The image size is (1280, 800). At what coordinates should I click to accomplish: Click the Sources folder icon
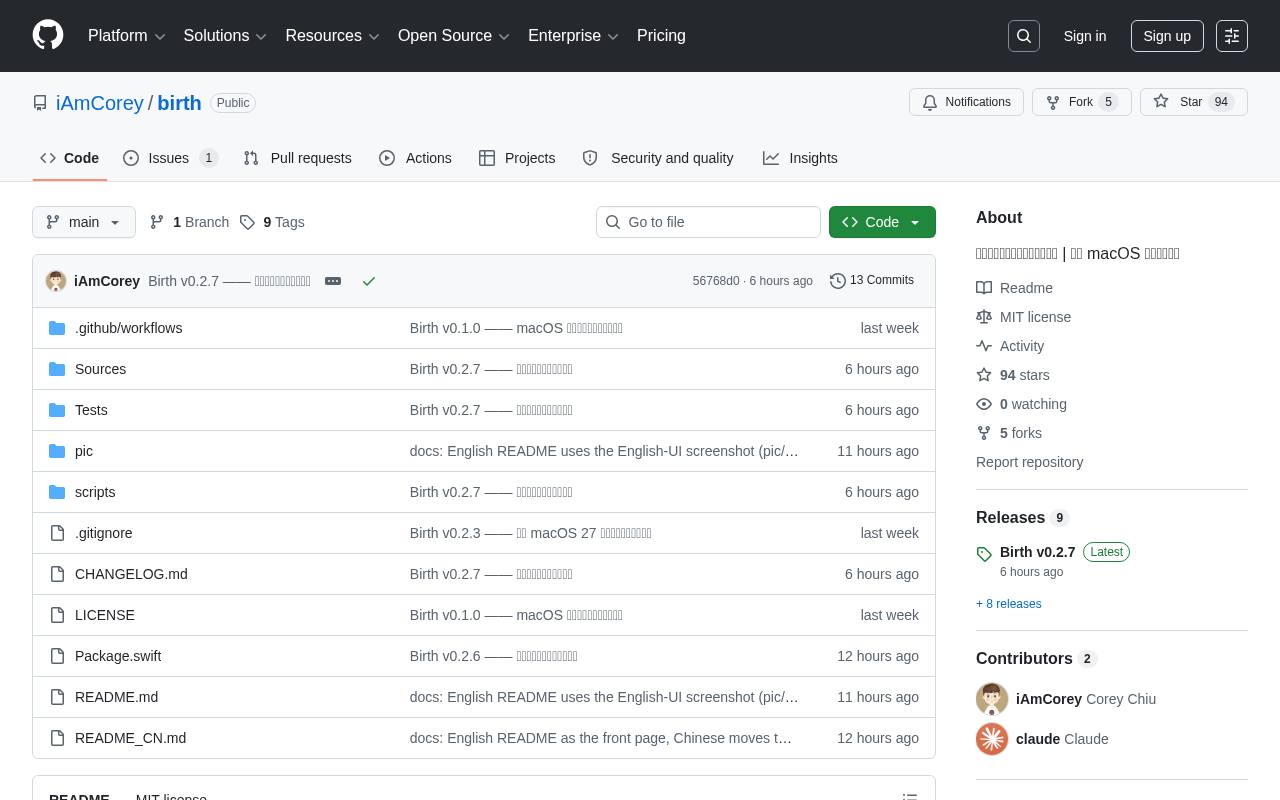click(x=57, y=369)
